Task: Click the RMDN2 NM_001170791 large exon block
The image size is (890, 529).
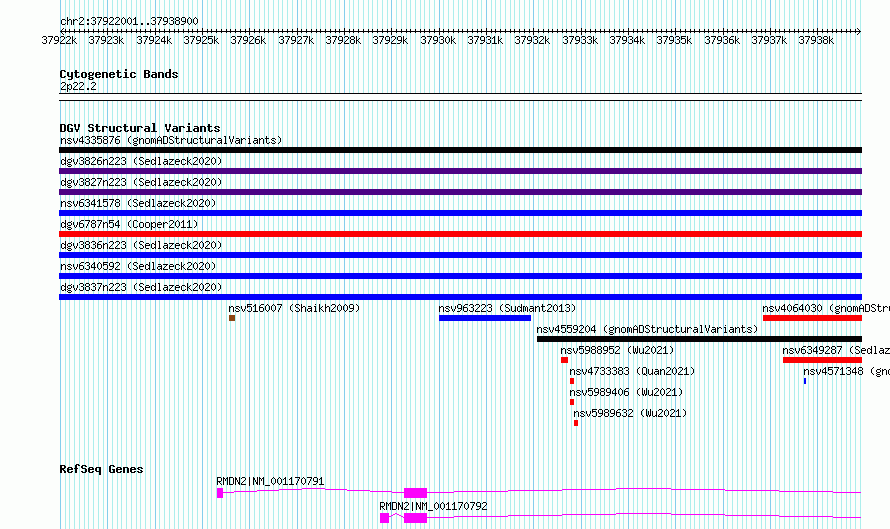Action: point(415,493)
